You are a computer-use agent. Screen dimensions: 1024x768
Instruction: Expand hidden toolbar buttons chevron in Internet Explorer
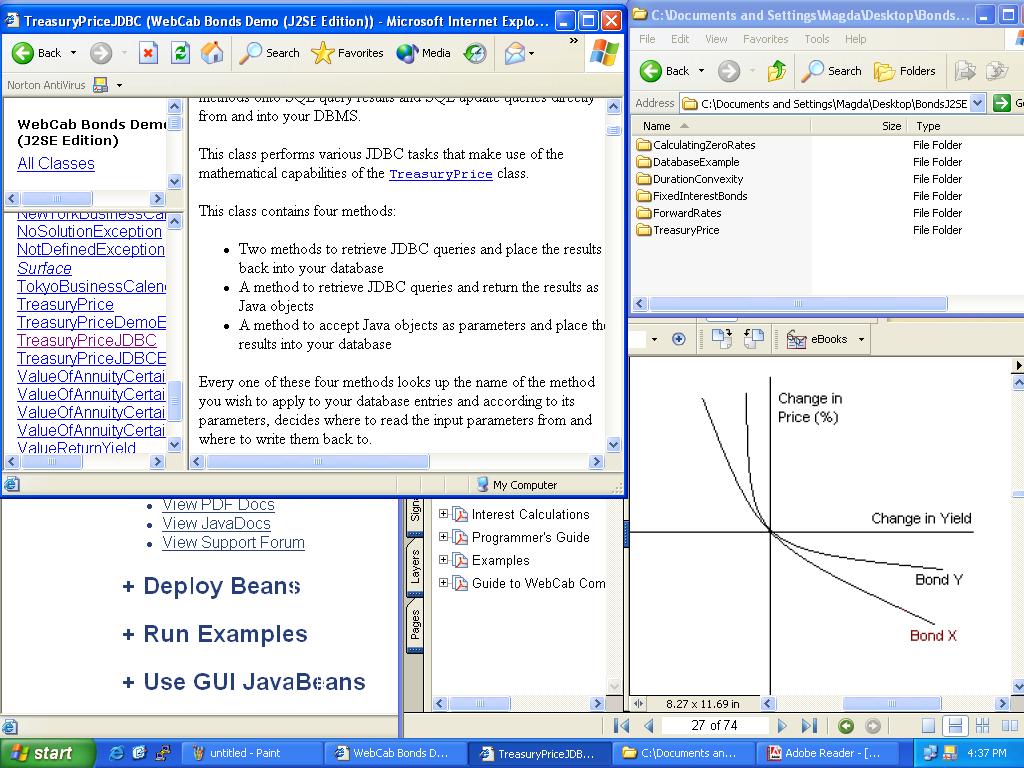pyautogui.click(x=573, y=40)
